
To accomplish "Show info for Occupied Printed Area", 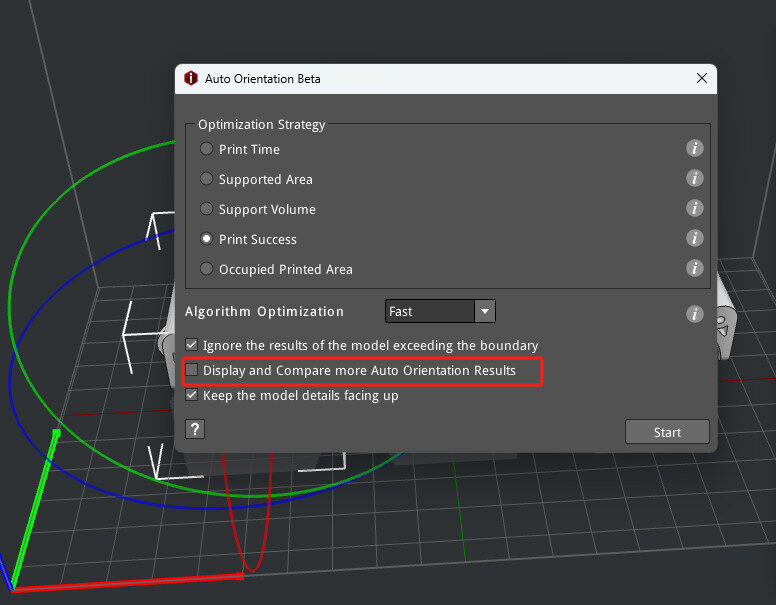I will pyautogui.click(x=694, y=268).
